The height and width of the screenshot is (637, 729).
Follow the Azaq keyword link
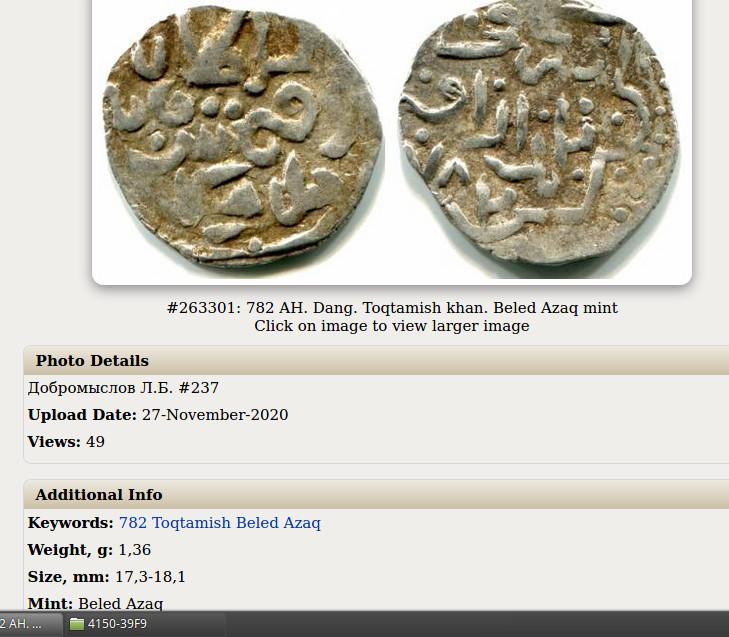[302, 523]
